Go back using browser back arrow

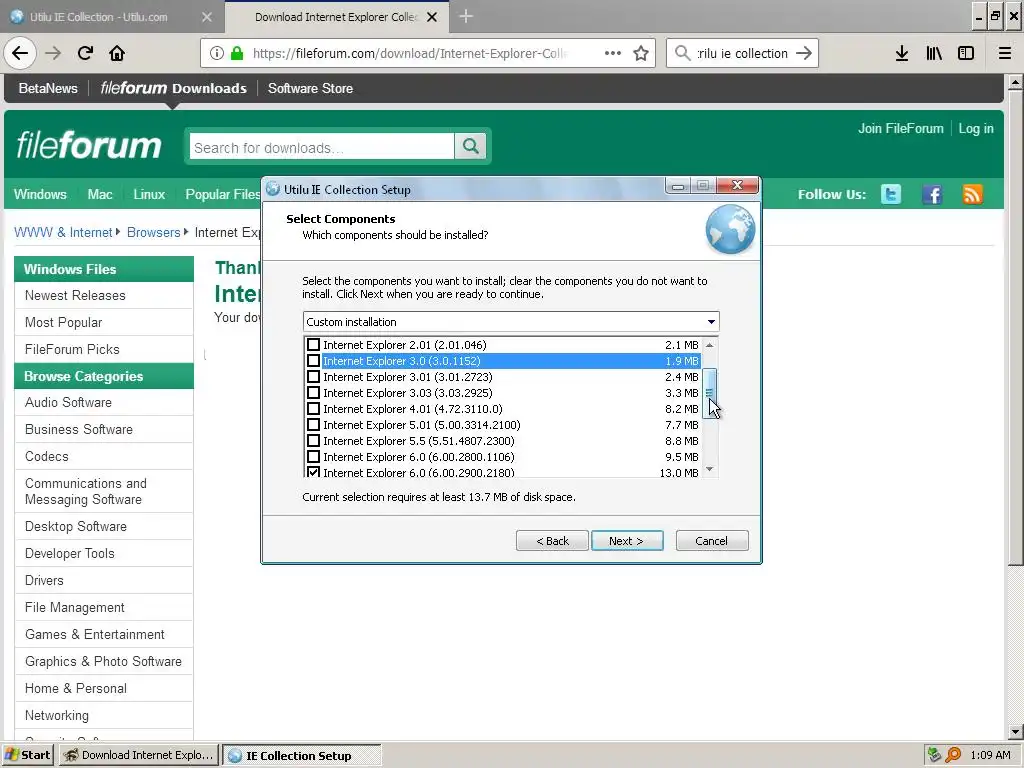[x=20, y=54]
